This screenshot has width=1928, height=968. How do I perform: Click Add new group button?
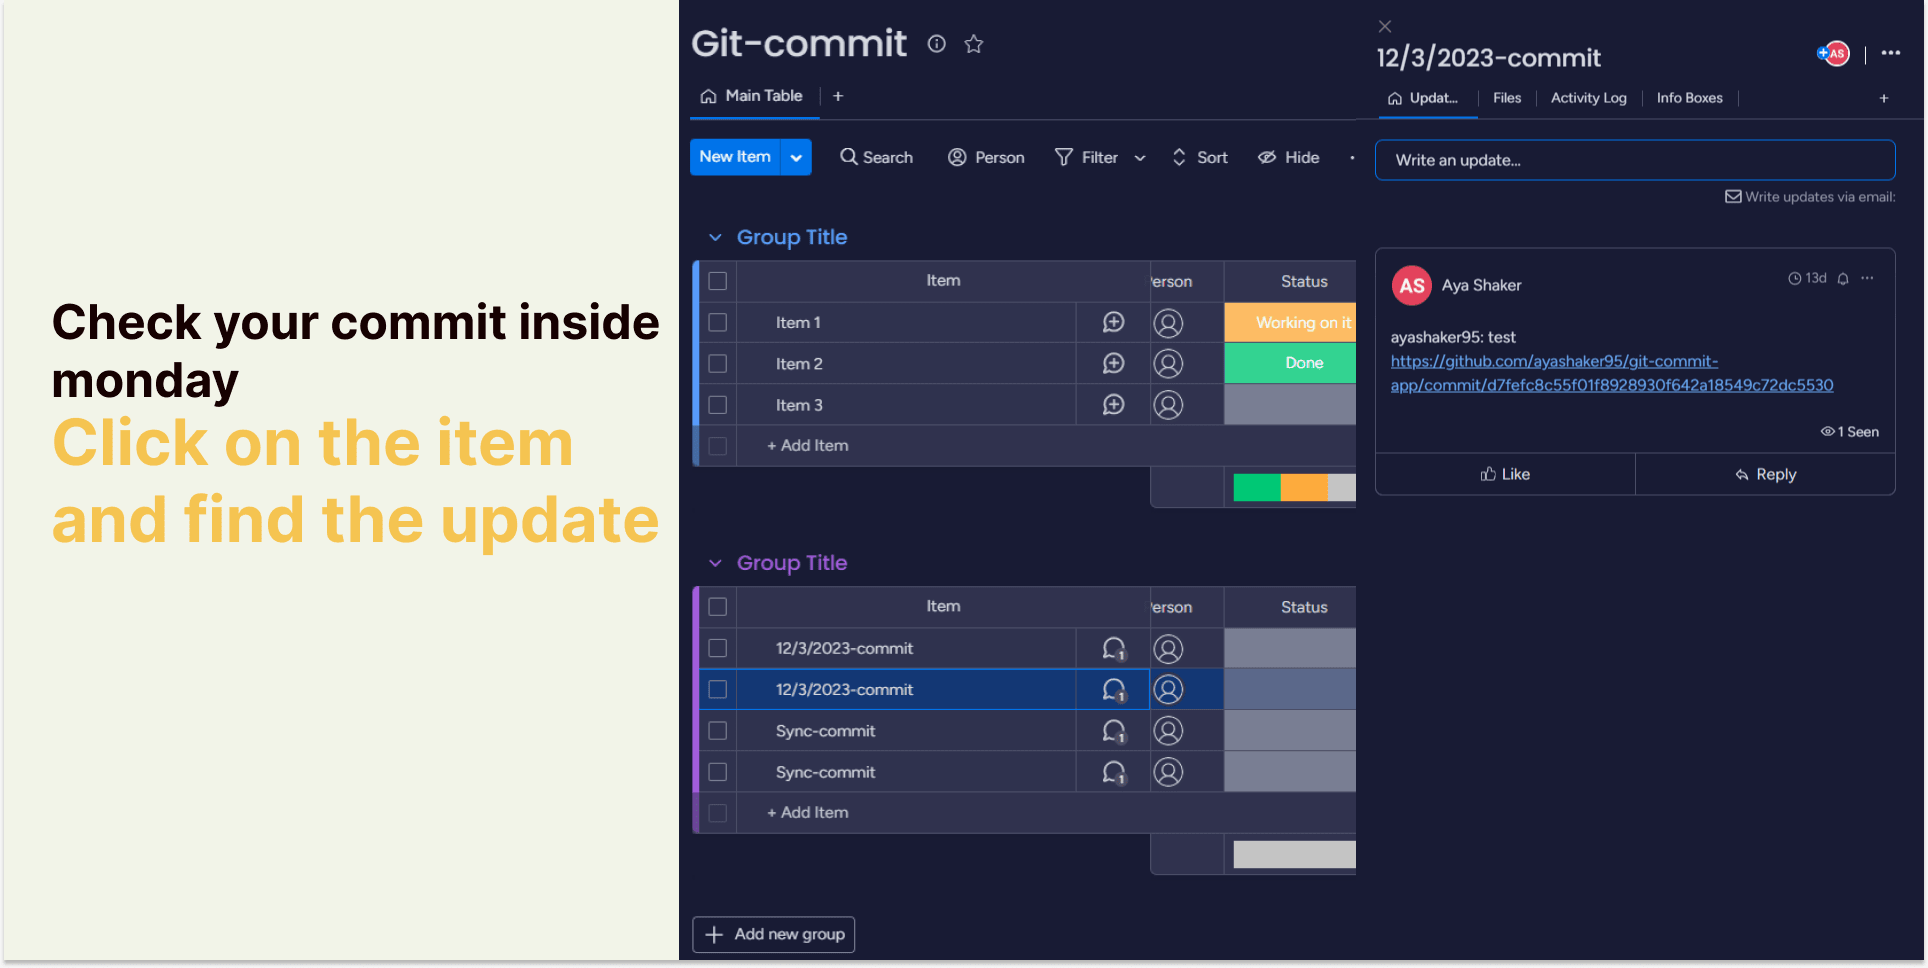pyautogui.click(x=774, y=934)
